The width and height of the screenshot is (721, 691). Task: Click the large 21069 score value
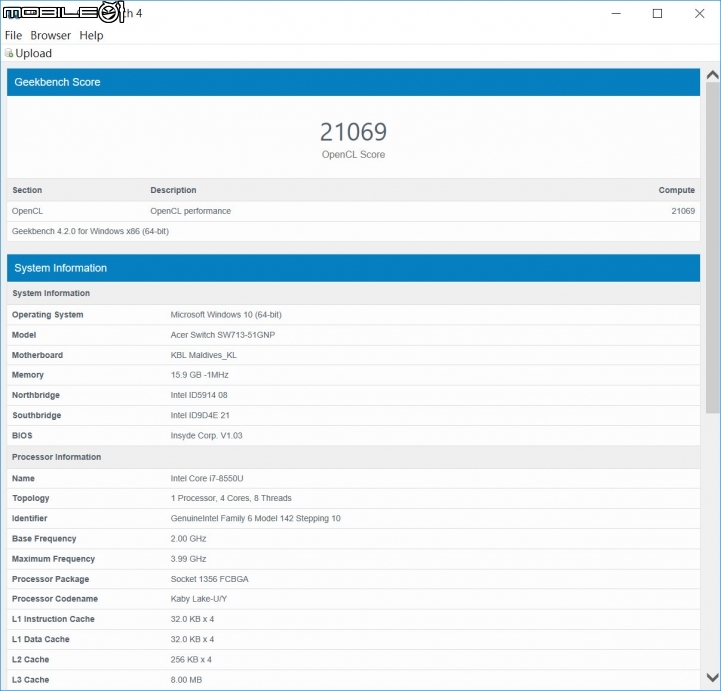pyautogui.click(x=353, y=132)
